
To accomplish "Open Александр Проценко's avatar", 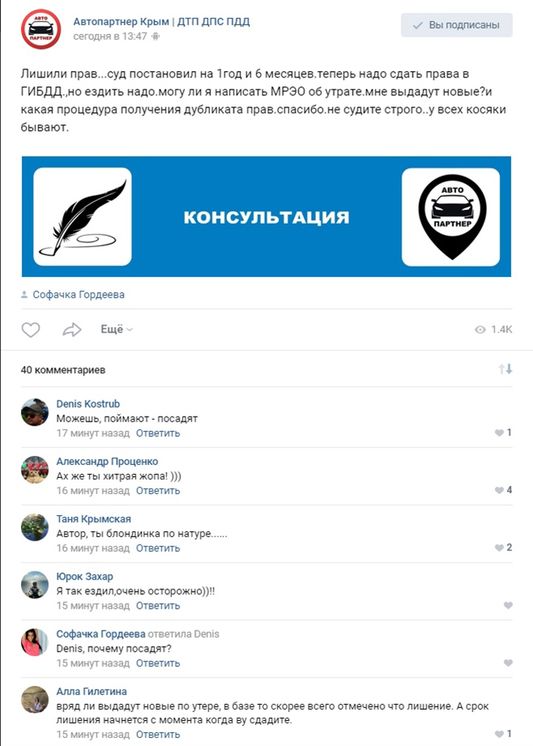I will point(35,470).
